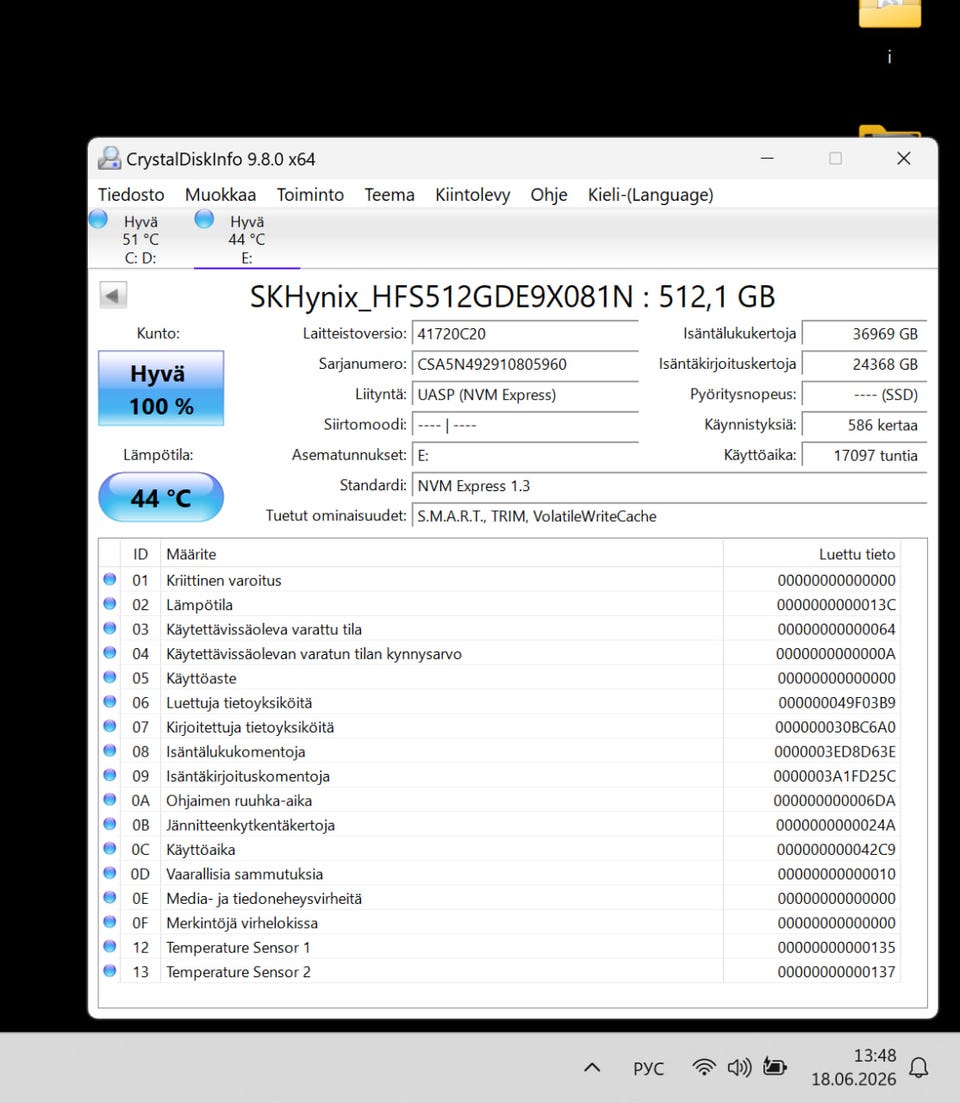Click the raw value 000000049F03B9
960x1103 pixels.
(x=837, y=702)
